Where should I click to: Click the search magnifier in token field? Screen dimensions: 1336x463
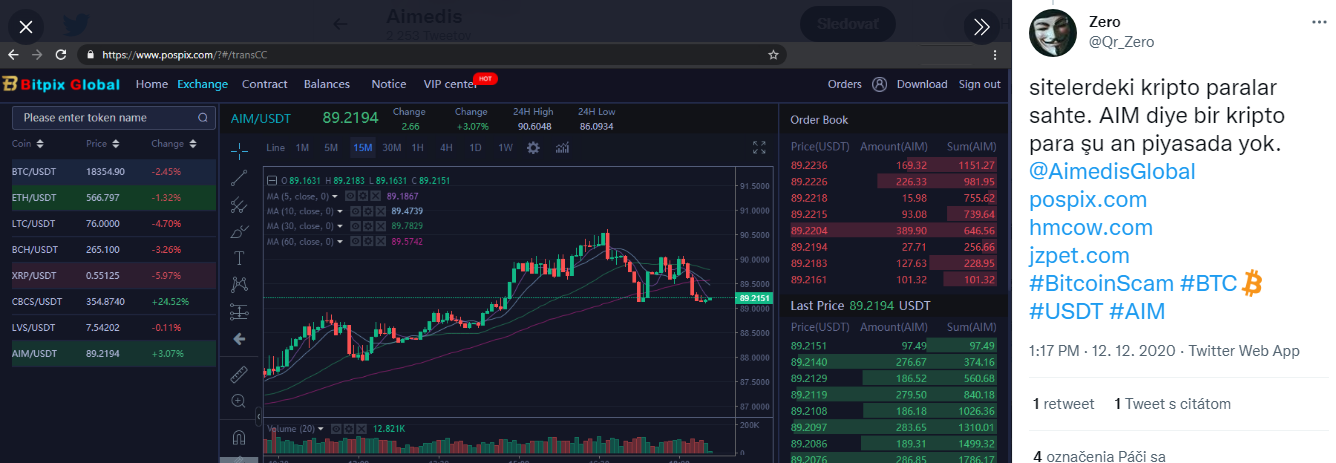click(x=203, y=118)
